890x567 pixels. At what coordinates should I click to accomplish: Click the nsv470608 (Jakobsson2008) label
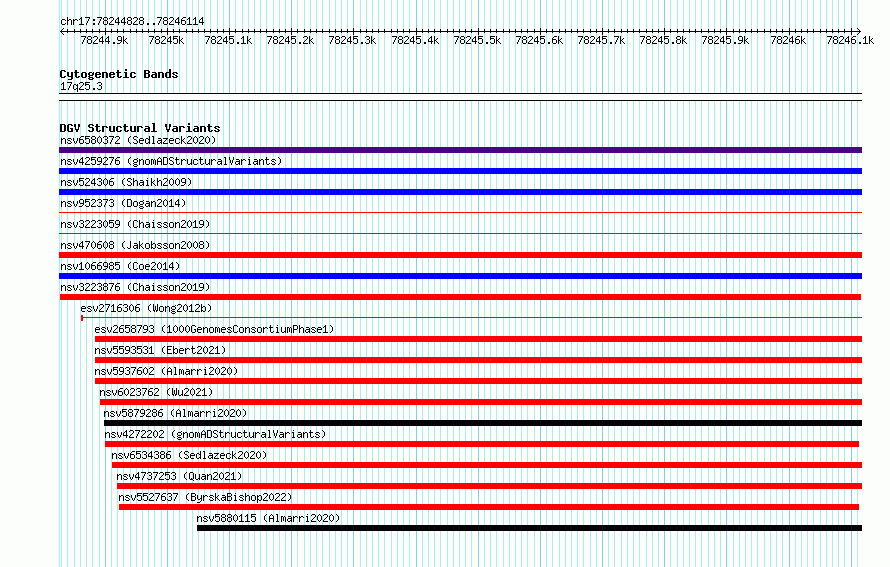coord(135,245)
